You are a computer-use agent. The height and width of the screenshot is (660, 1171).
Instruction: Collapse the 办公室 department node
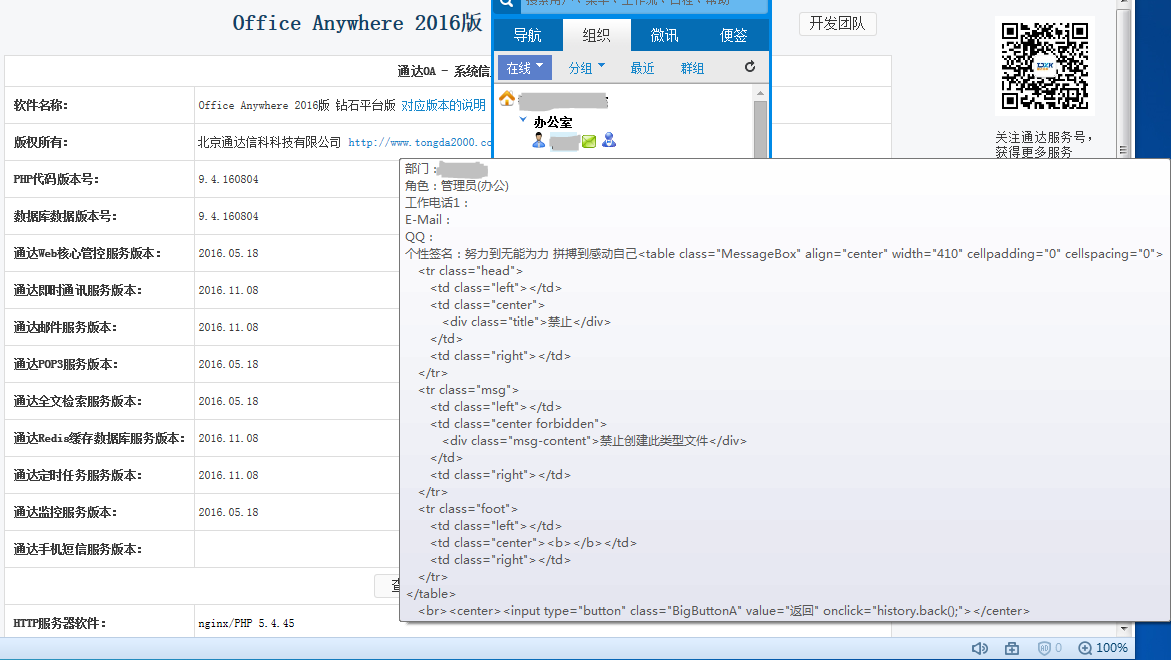click(x=523, y=119)
